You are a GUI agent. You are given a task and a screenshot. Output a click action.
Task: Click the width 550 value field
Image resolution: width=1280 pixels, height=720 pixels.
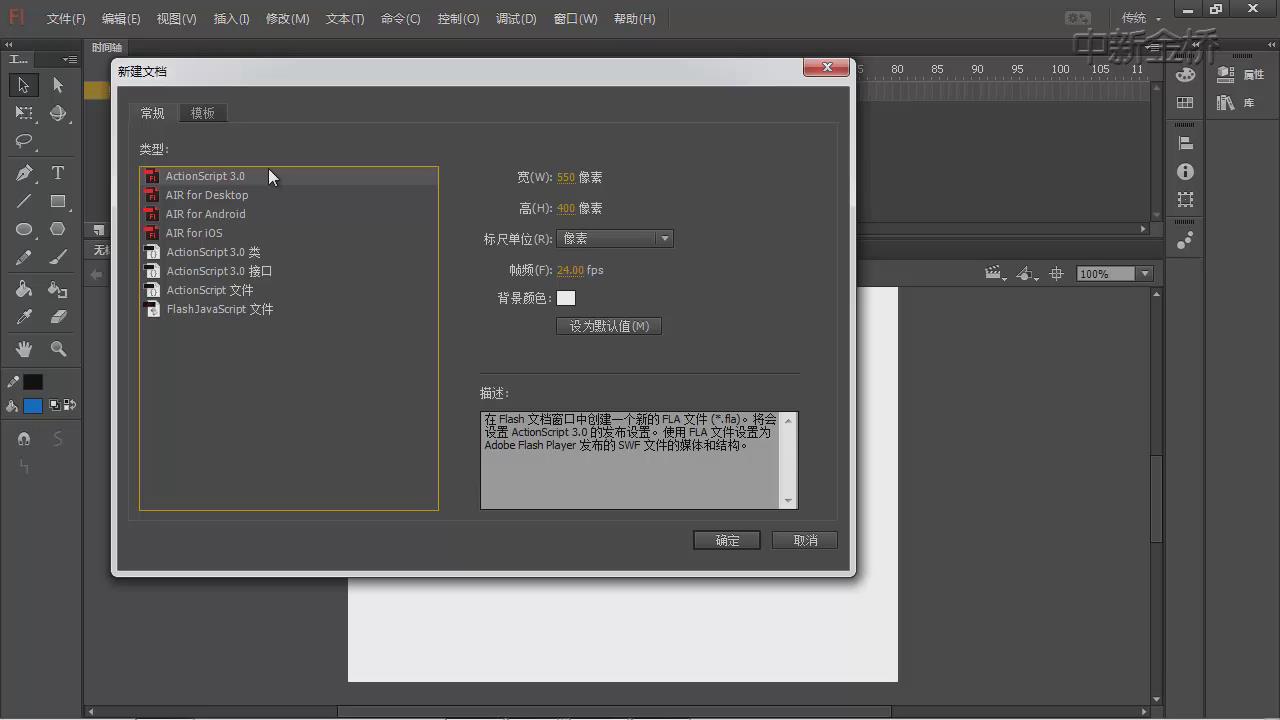(566, 177)
